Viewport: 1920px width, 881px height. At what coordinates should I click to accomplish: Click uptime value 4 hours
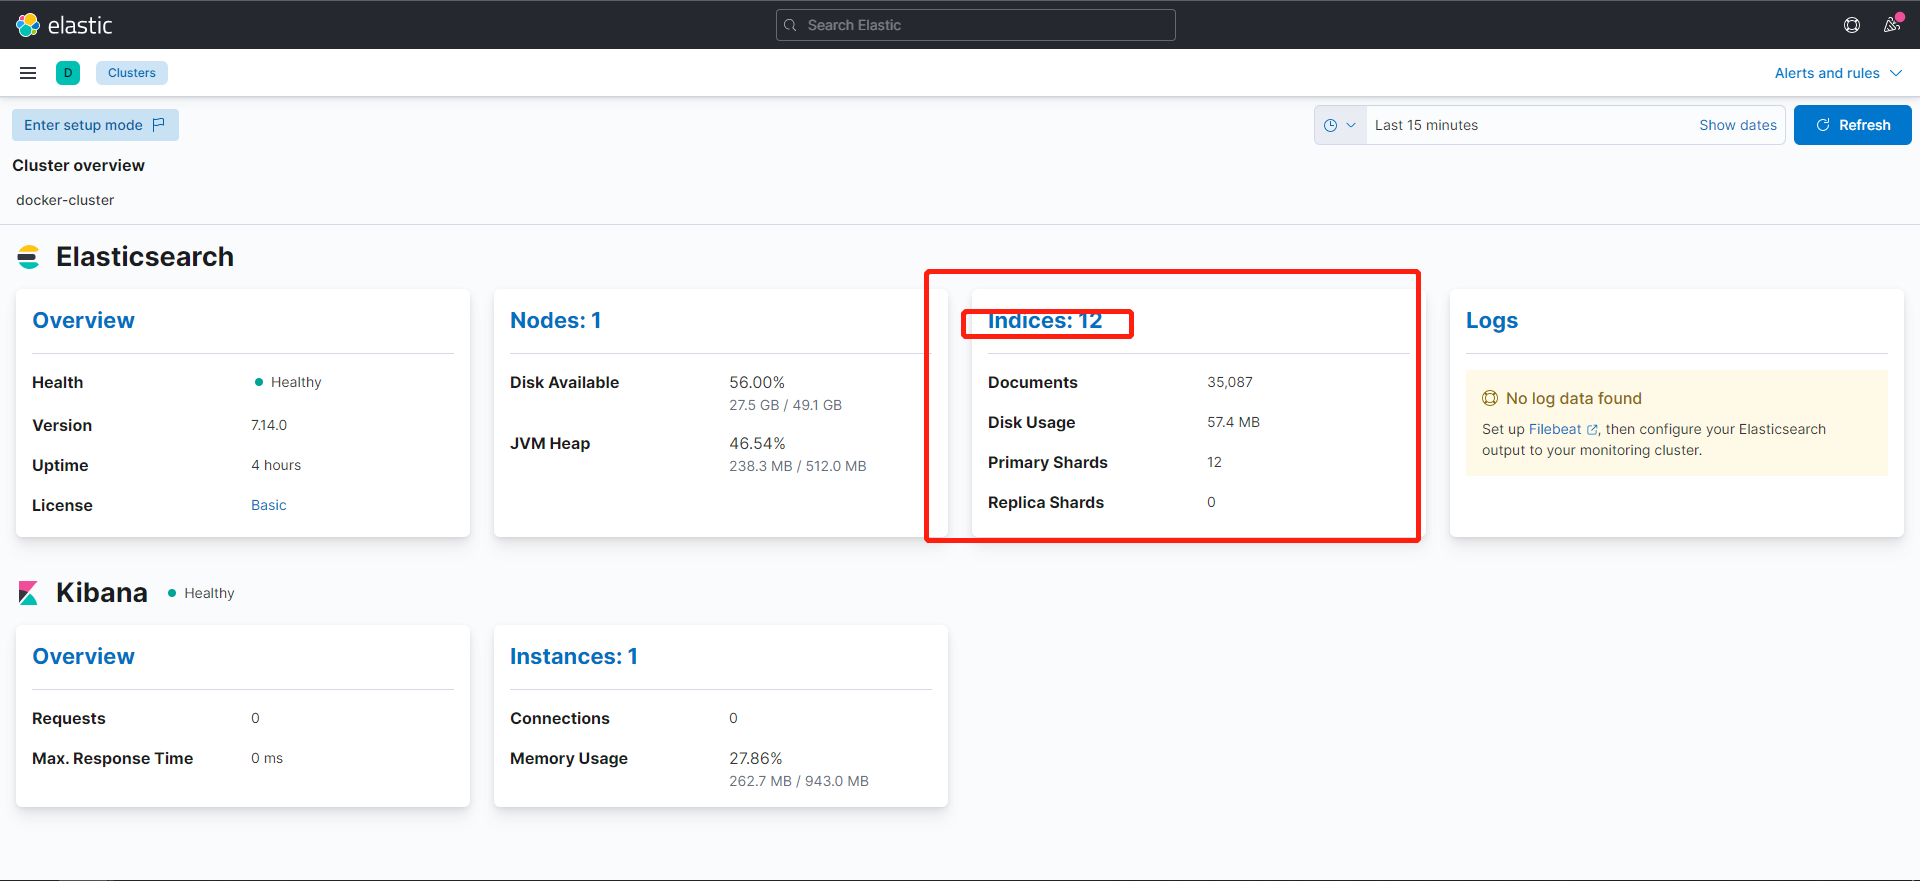[276, 465]
